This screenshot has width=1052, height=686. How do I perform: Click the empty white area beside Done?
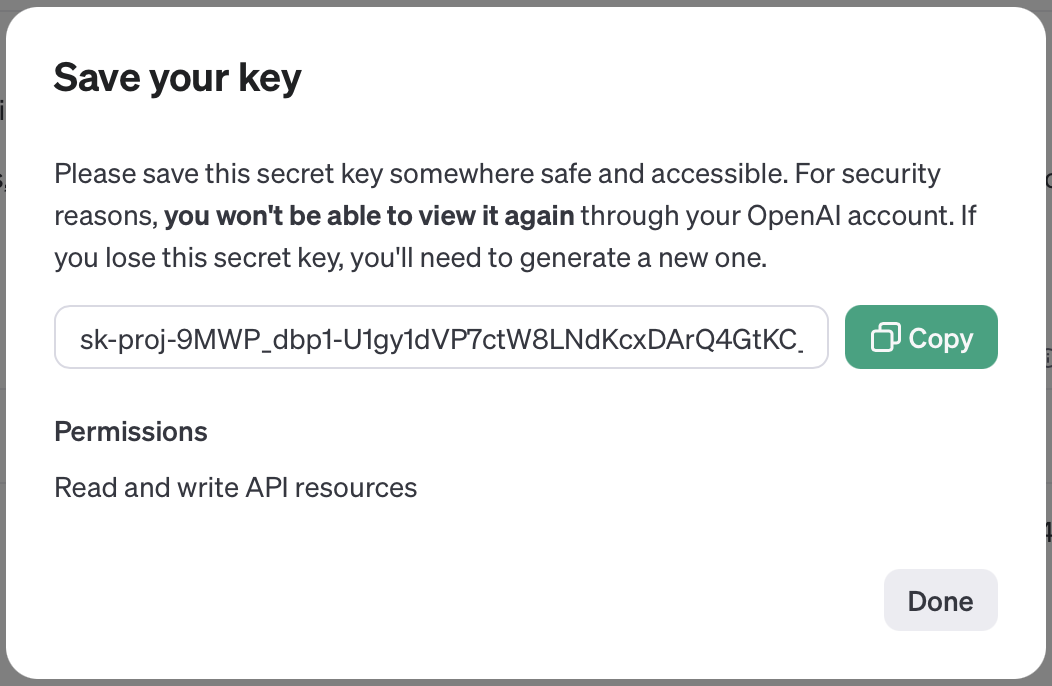point(600,600)
